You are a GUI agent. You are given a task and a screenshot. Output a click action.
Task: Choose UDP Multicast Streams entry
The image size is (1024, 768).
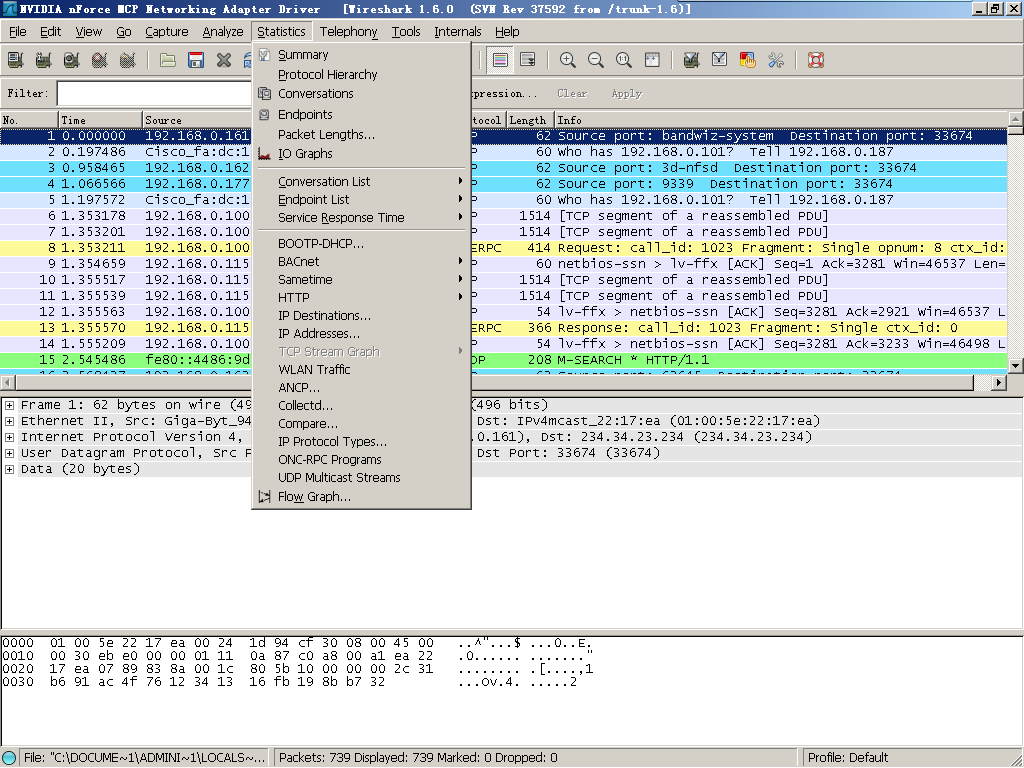coord(361,477)
